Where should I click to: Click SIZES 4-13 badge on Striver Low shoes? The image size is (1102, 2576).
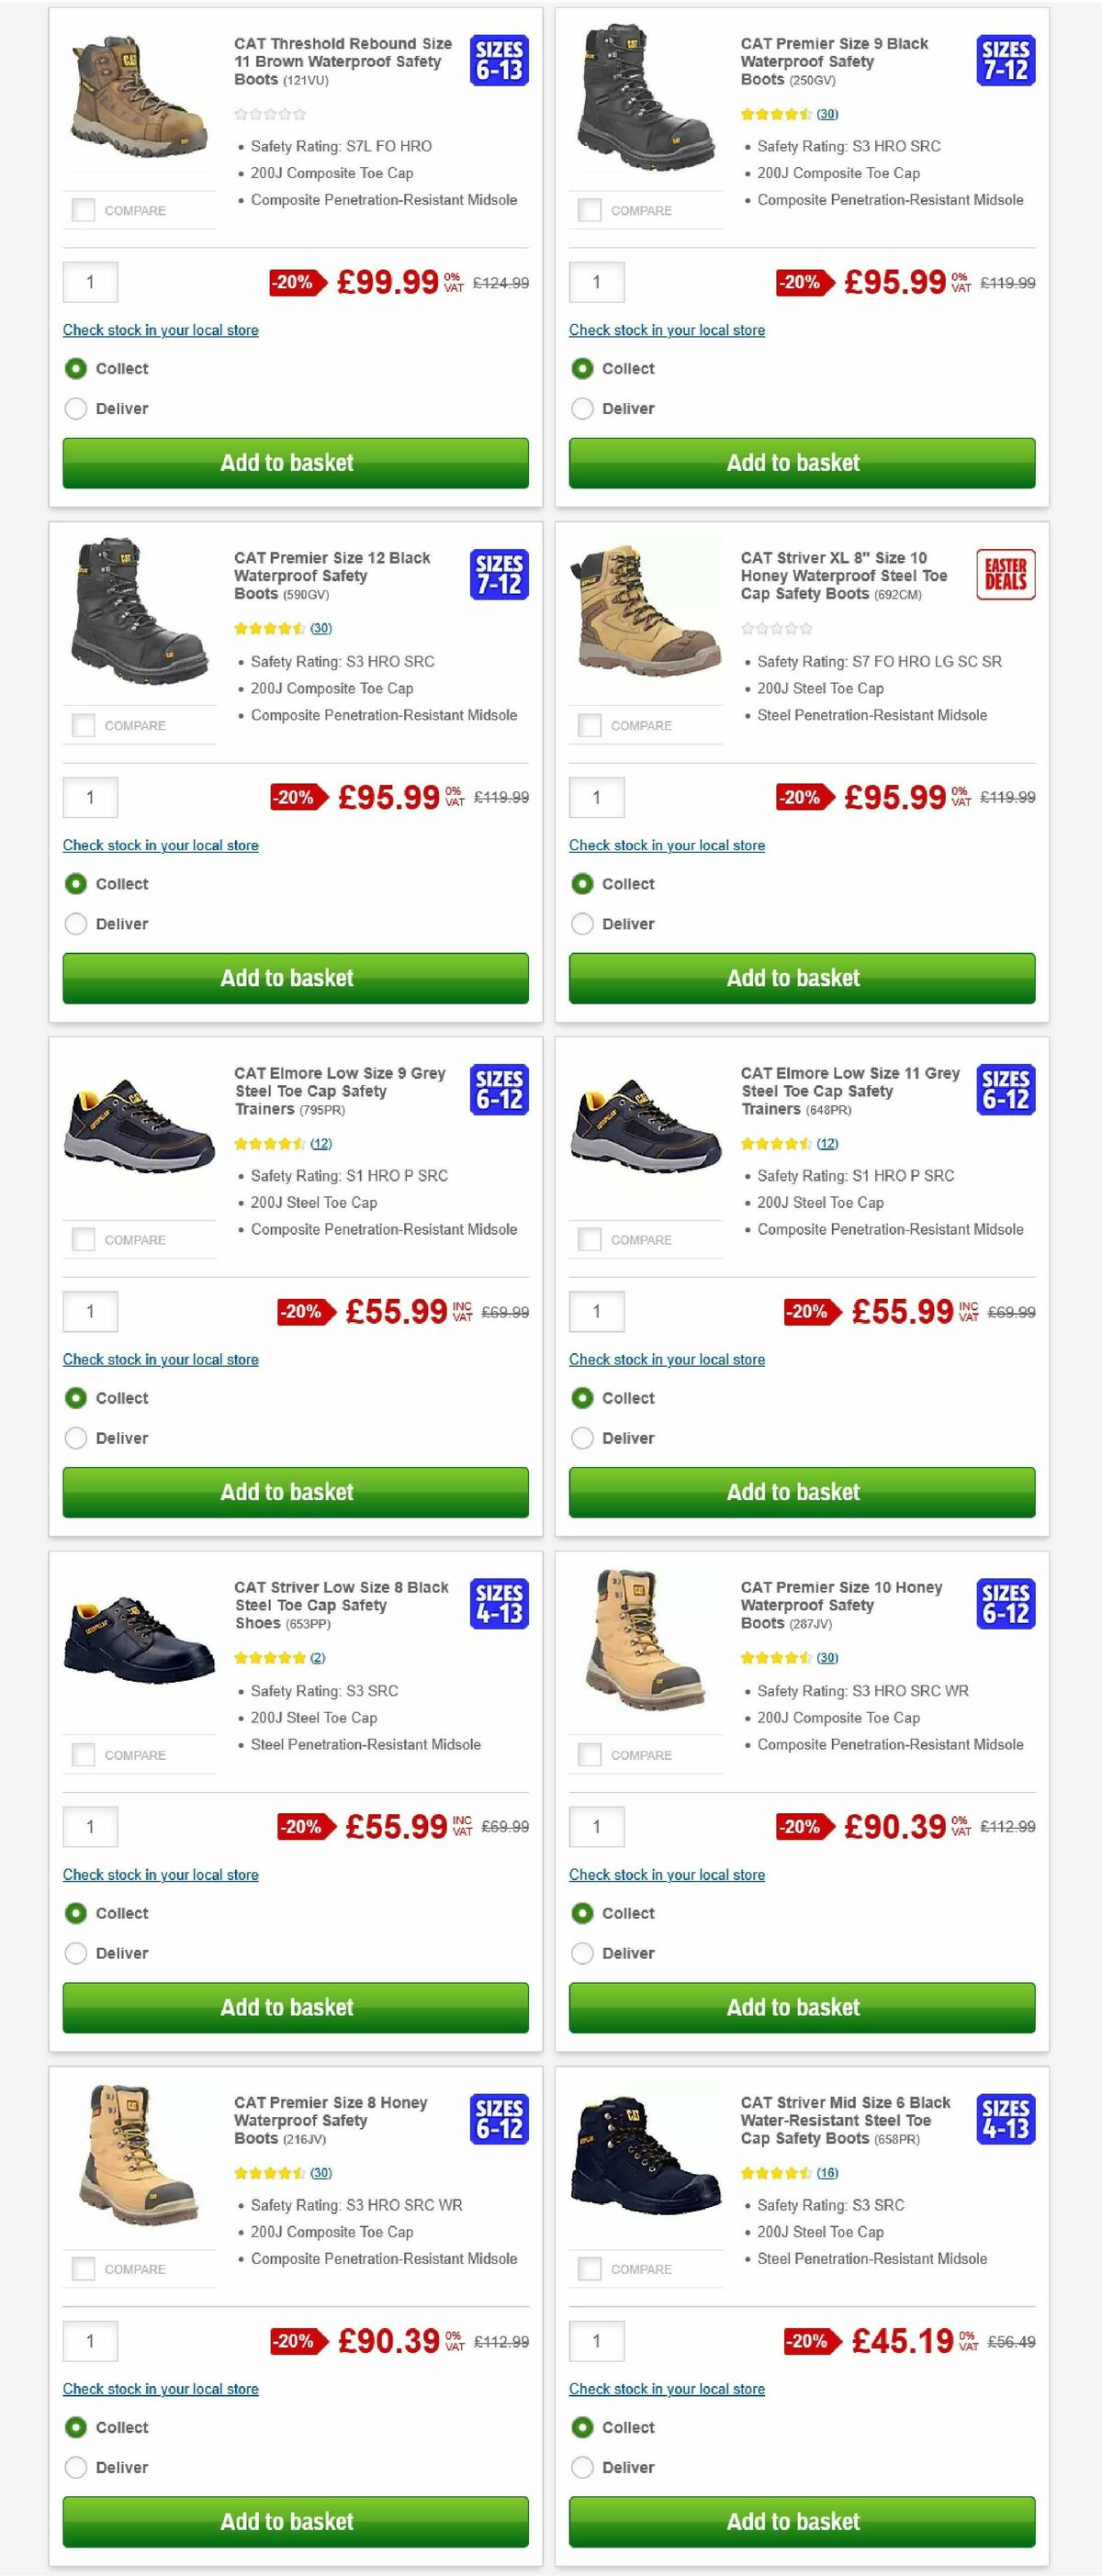tap(499, 1604)
